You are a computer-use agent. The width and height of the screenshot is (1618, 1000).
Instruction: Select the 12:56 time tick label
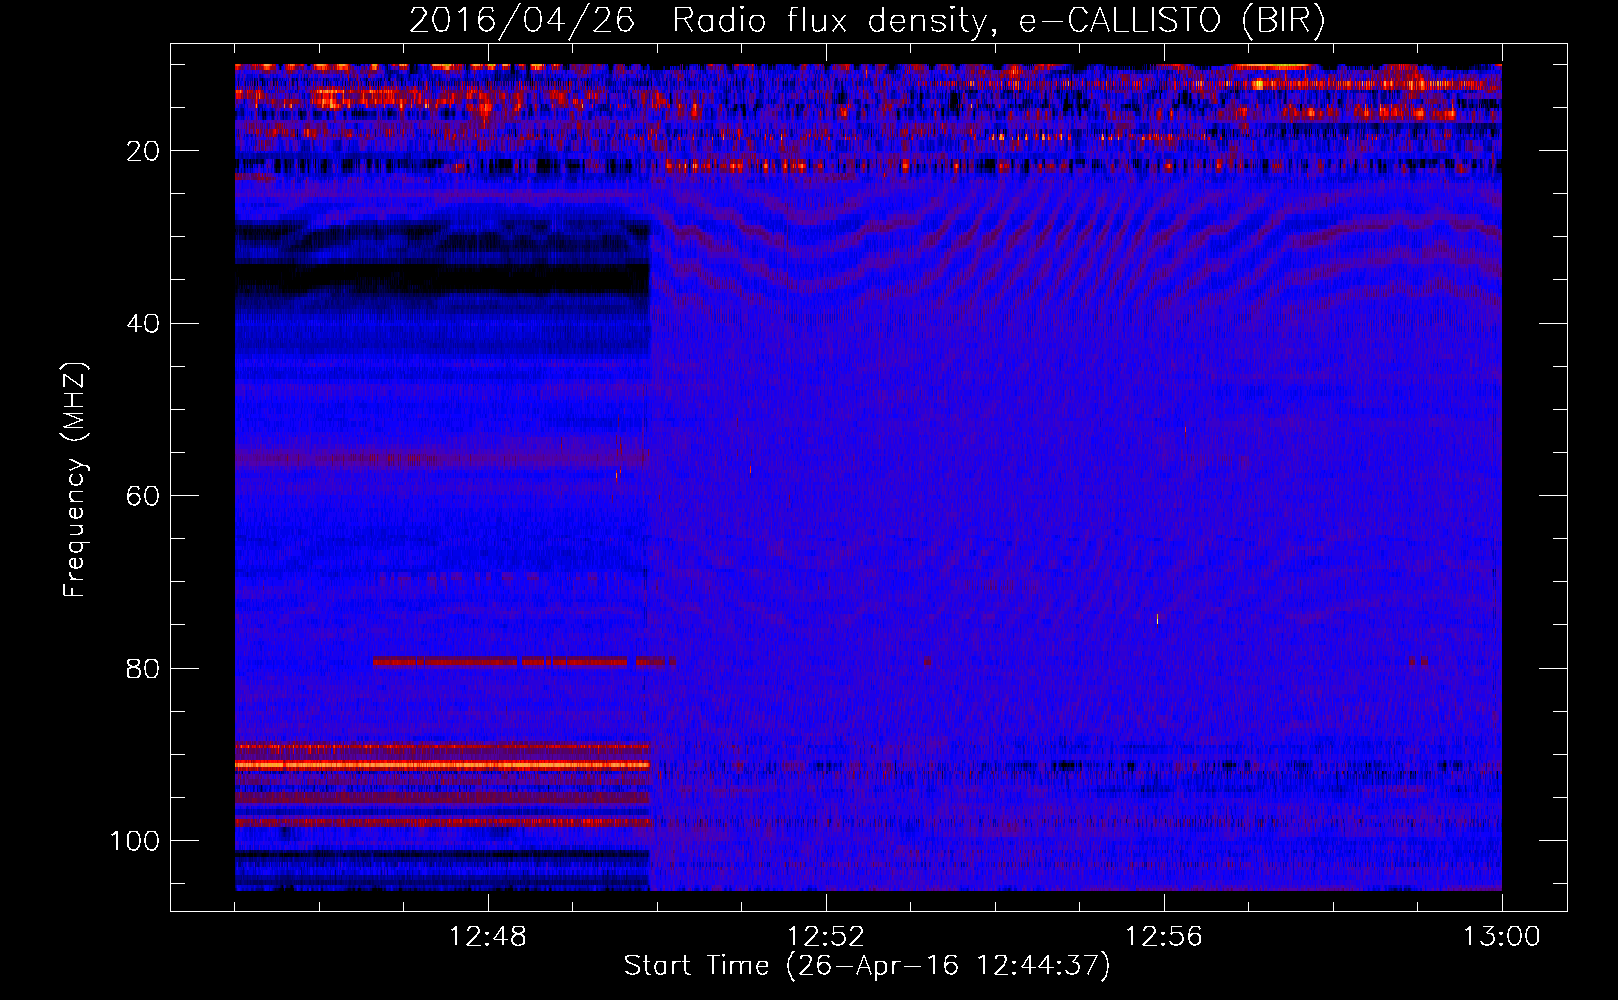pos(1164,937)
